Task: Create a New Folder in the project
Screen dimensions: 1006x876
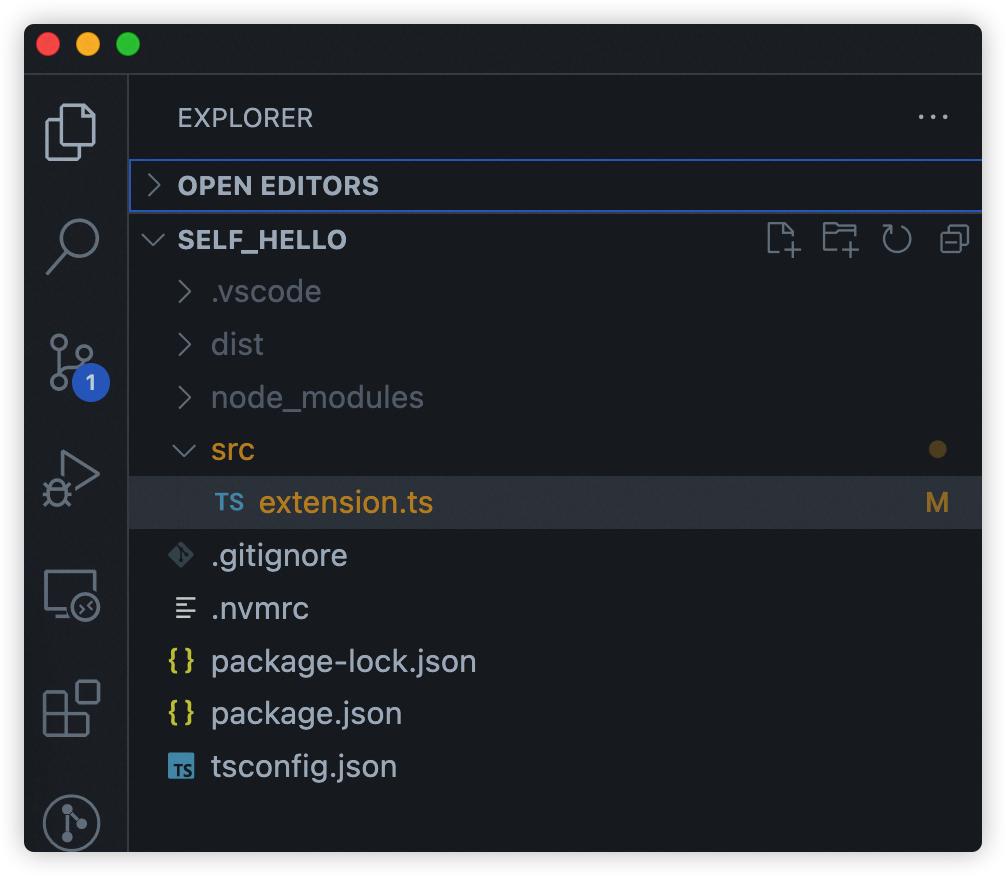Action: pyautogui.click(x=840, y=239)
